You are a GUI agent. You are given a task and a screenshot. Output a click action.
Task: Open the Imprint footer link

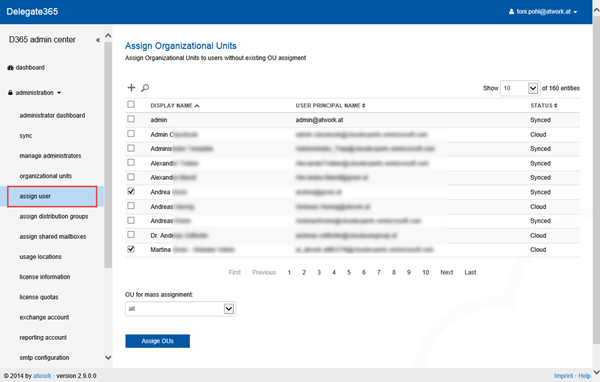pyautogui.click(x=563, y=376)
